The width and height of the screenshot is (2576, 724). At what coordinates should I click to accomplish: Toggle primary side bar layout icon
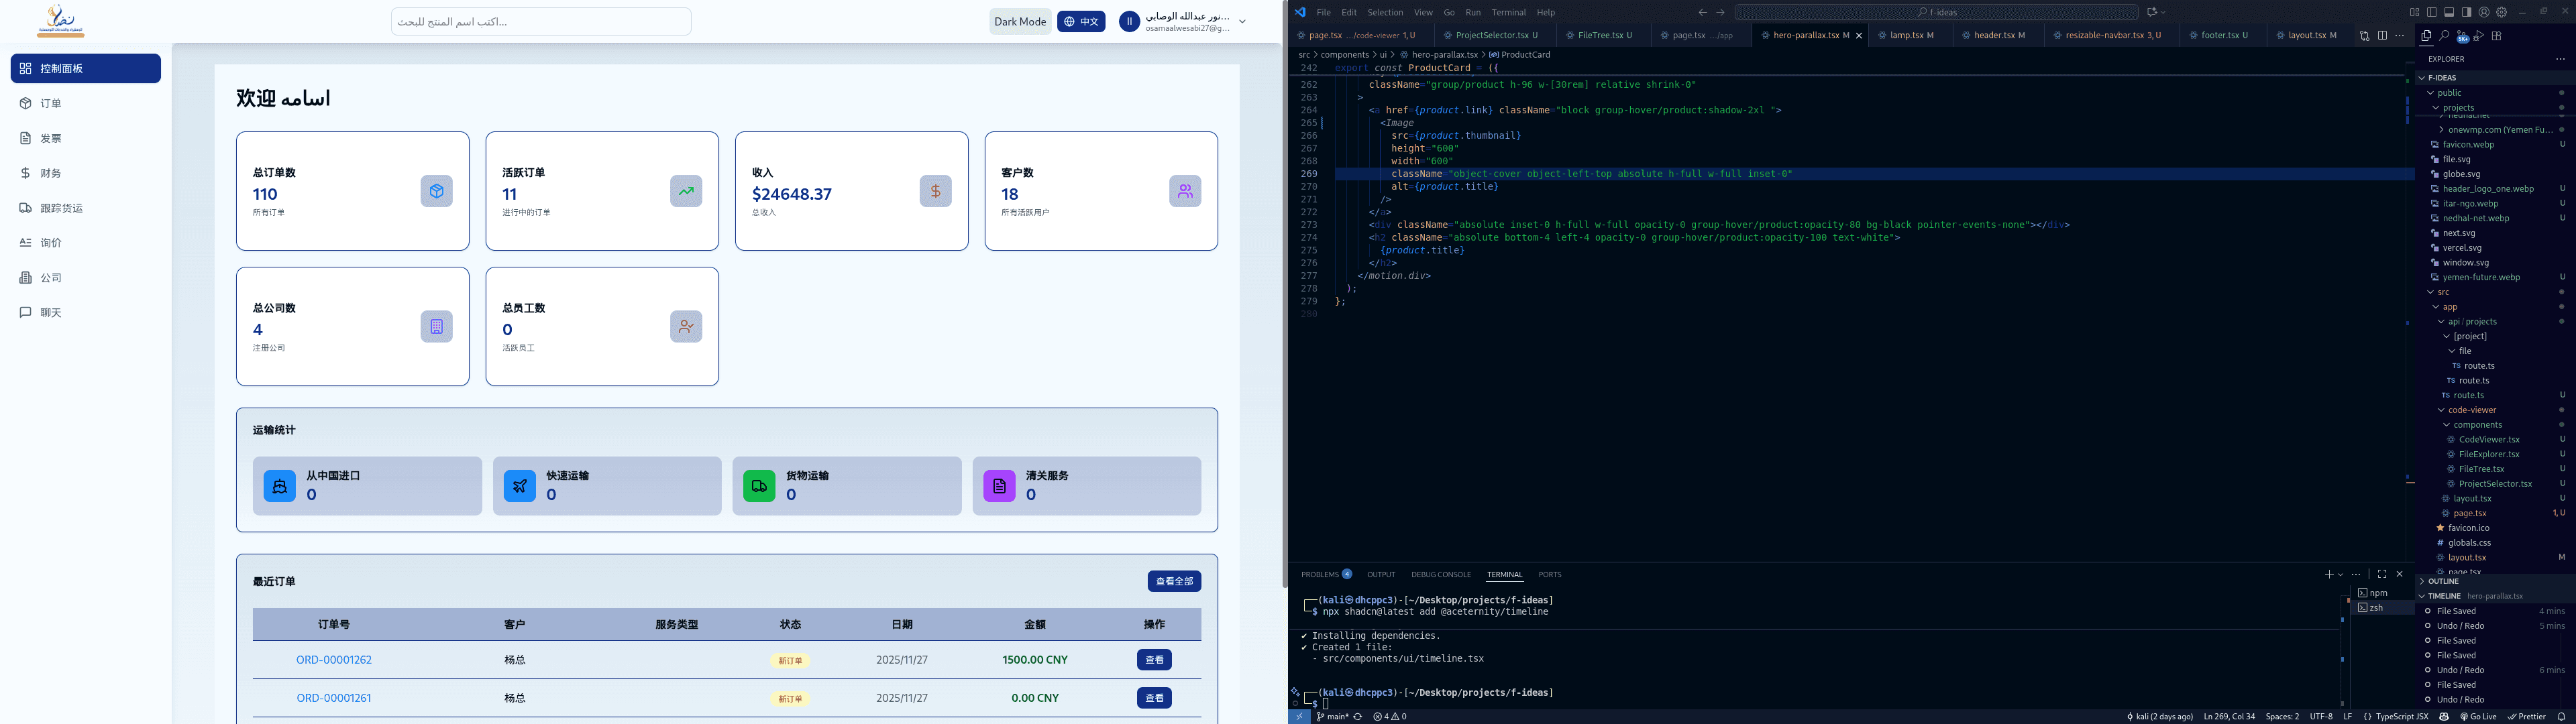pos(2432,12)
